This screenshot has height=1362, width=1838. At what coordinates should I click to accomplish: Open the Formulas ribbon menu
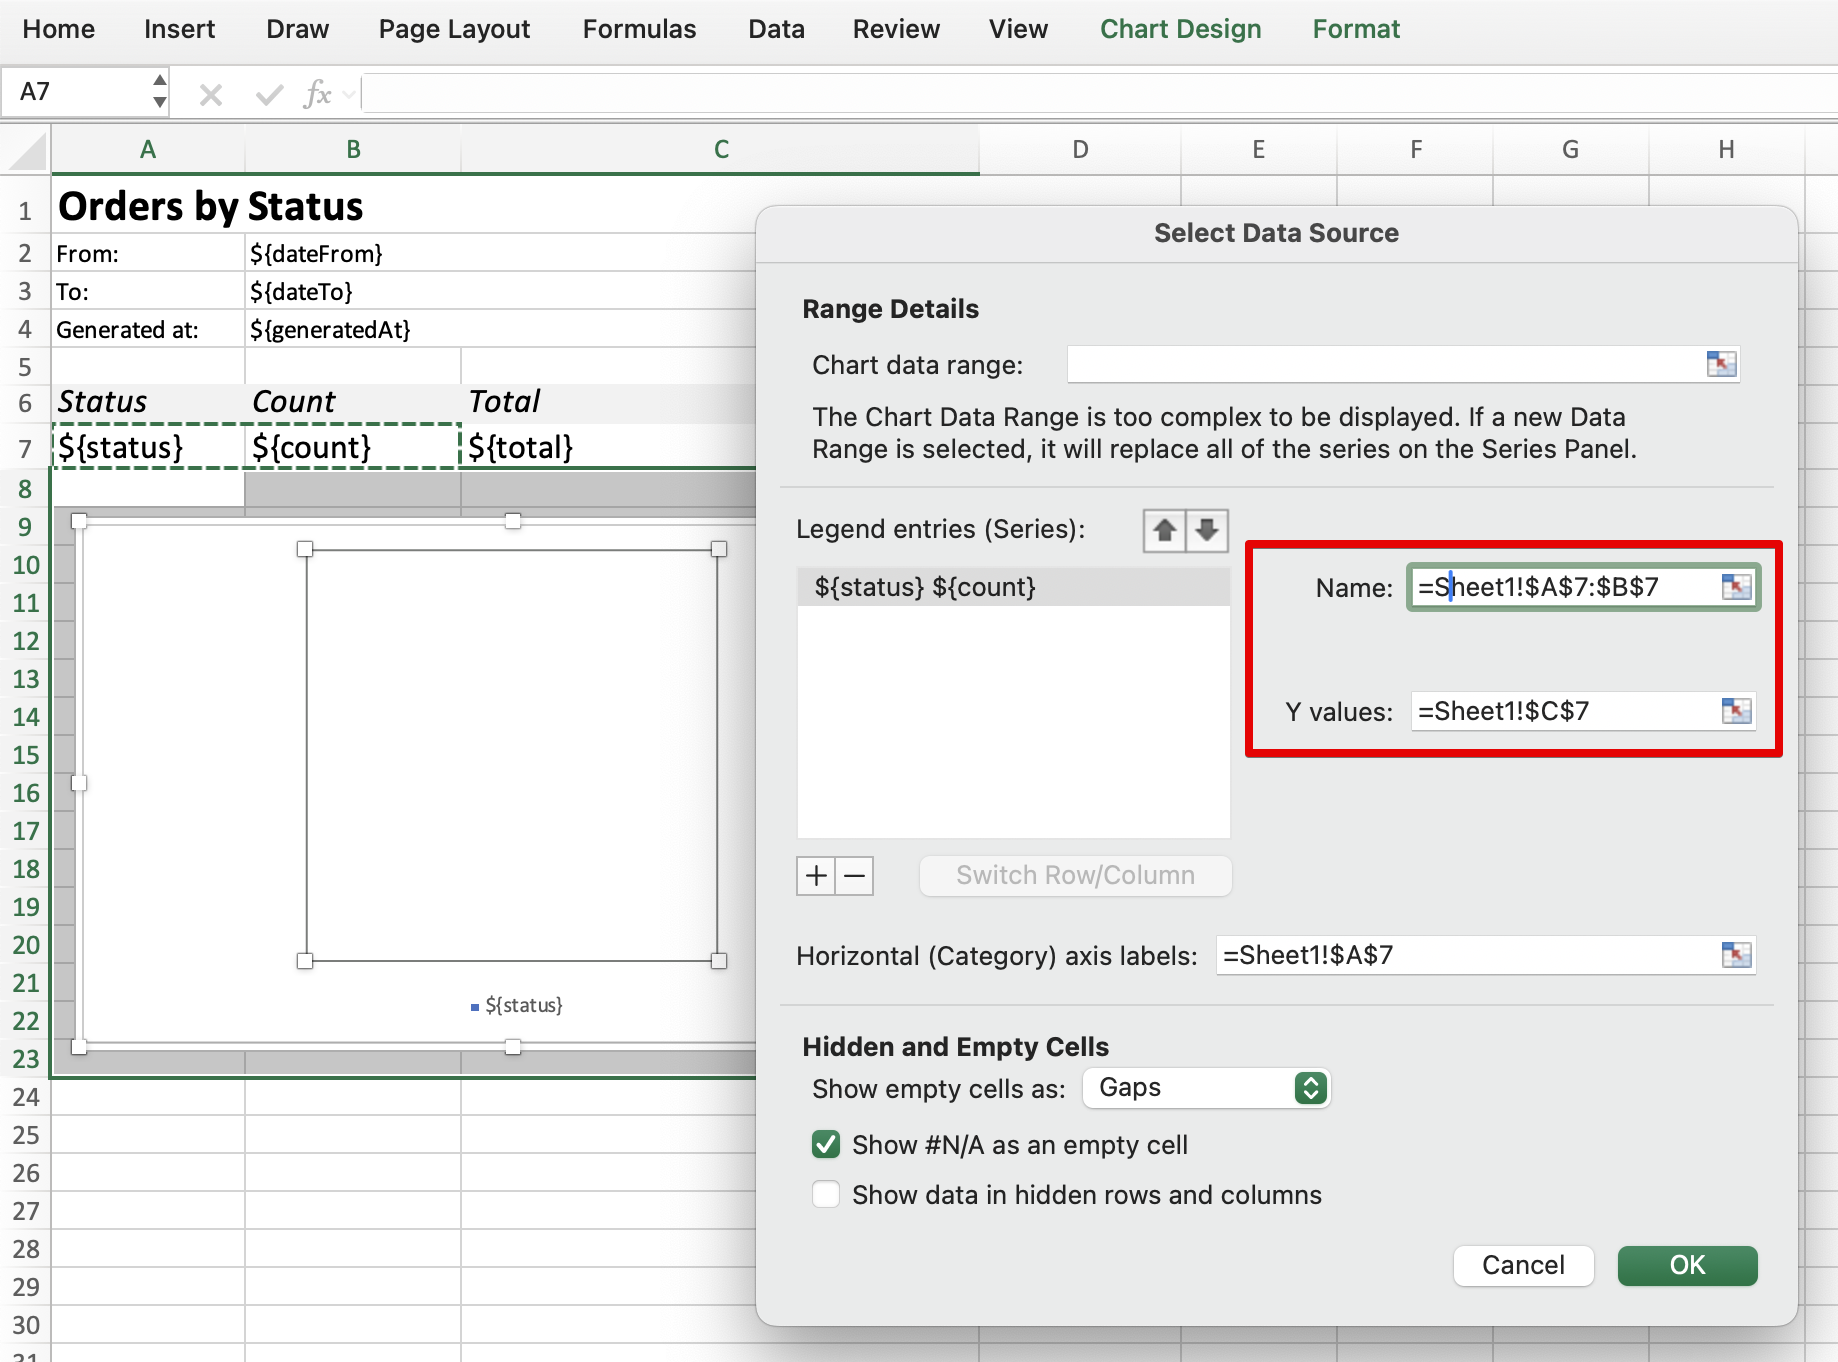638,29
